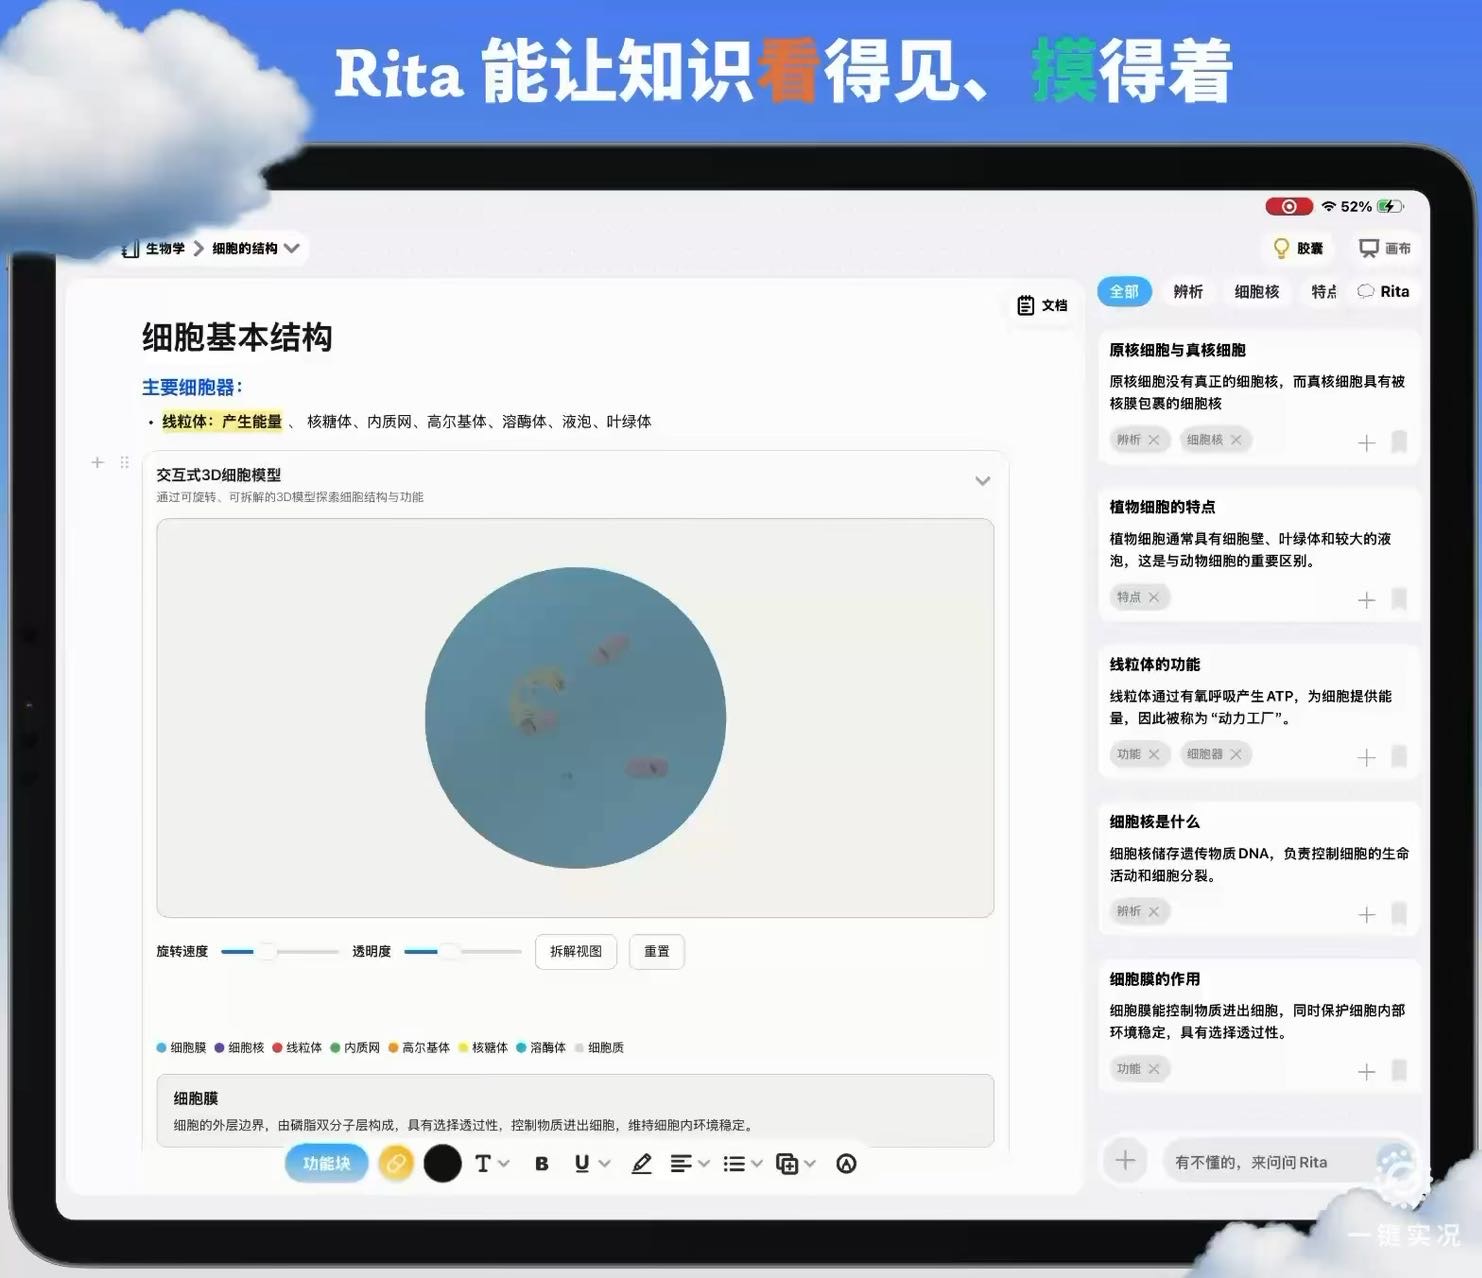Bookmark the 植物细胞的特点 card

[1399, 599]
